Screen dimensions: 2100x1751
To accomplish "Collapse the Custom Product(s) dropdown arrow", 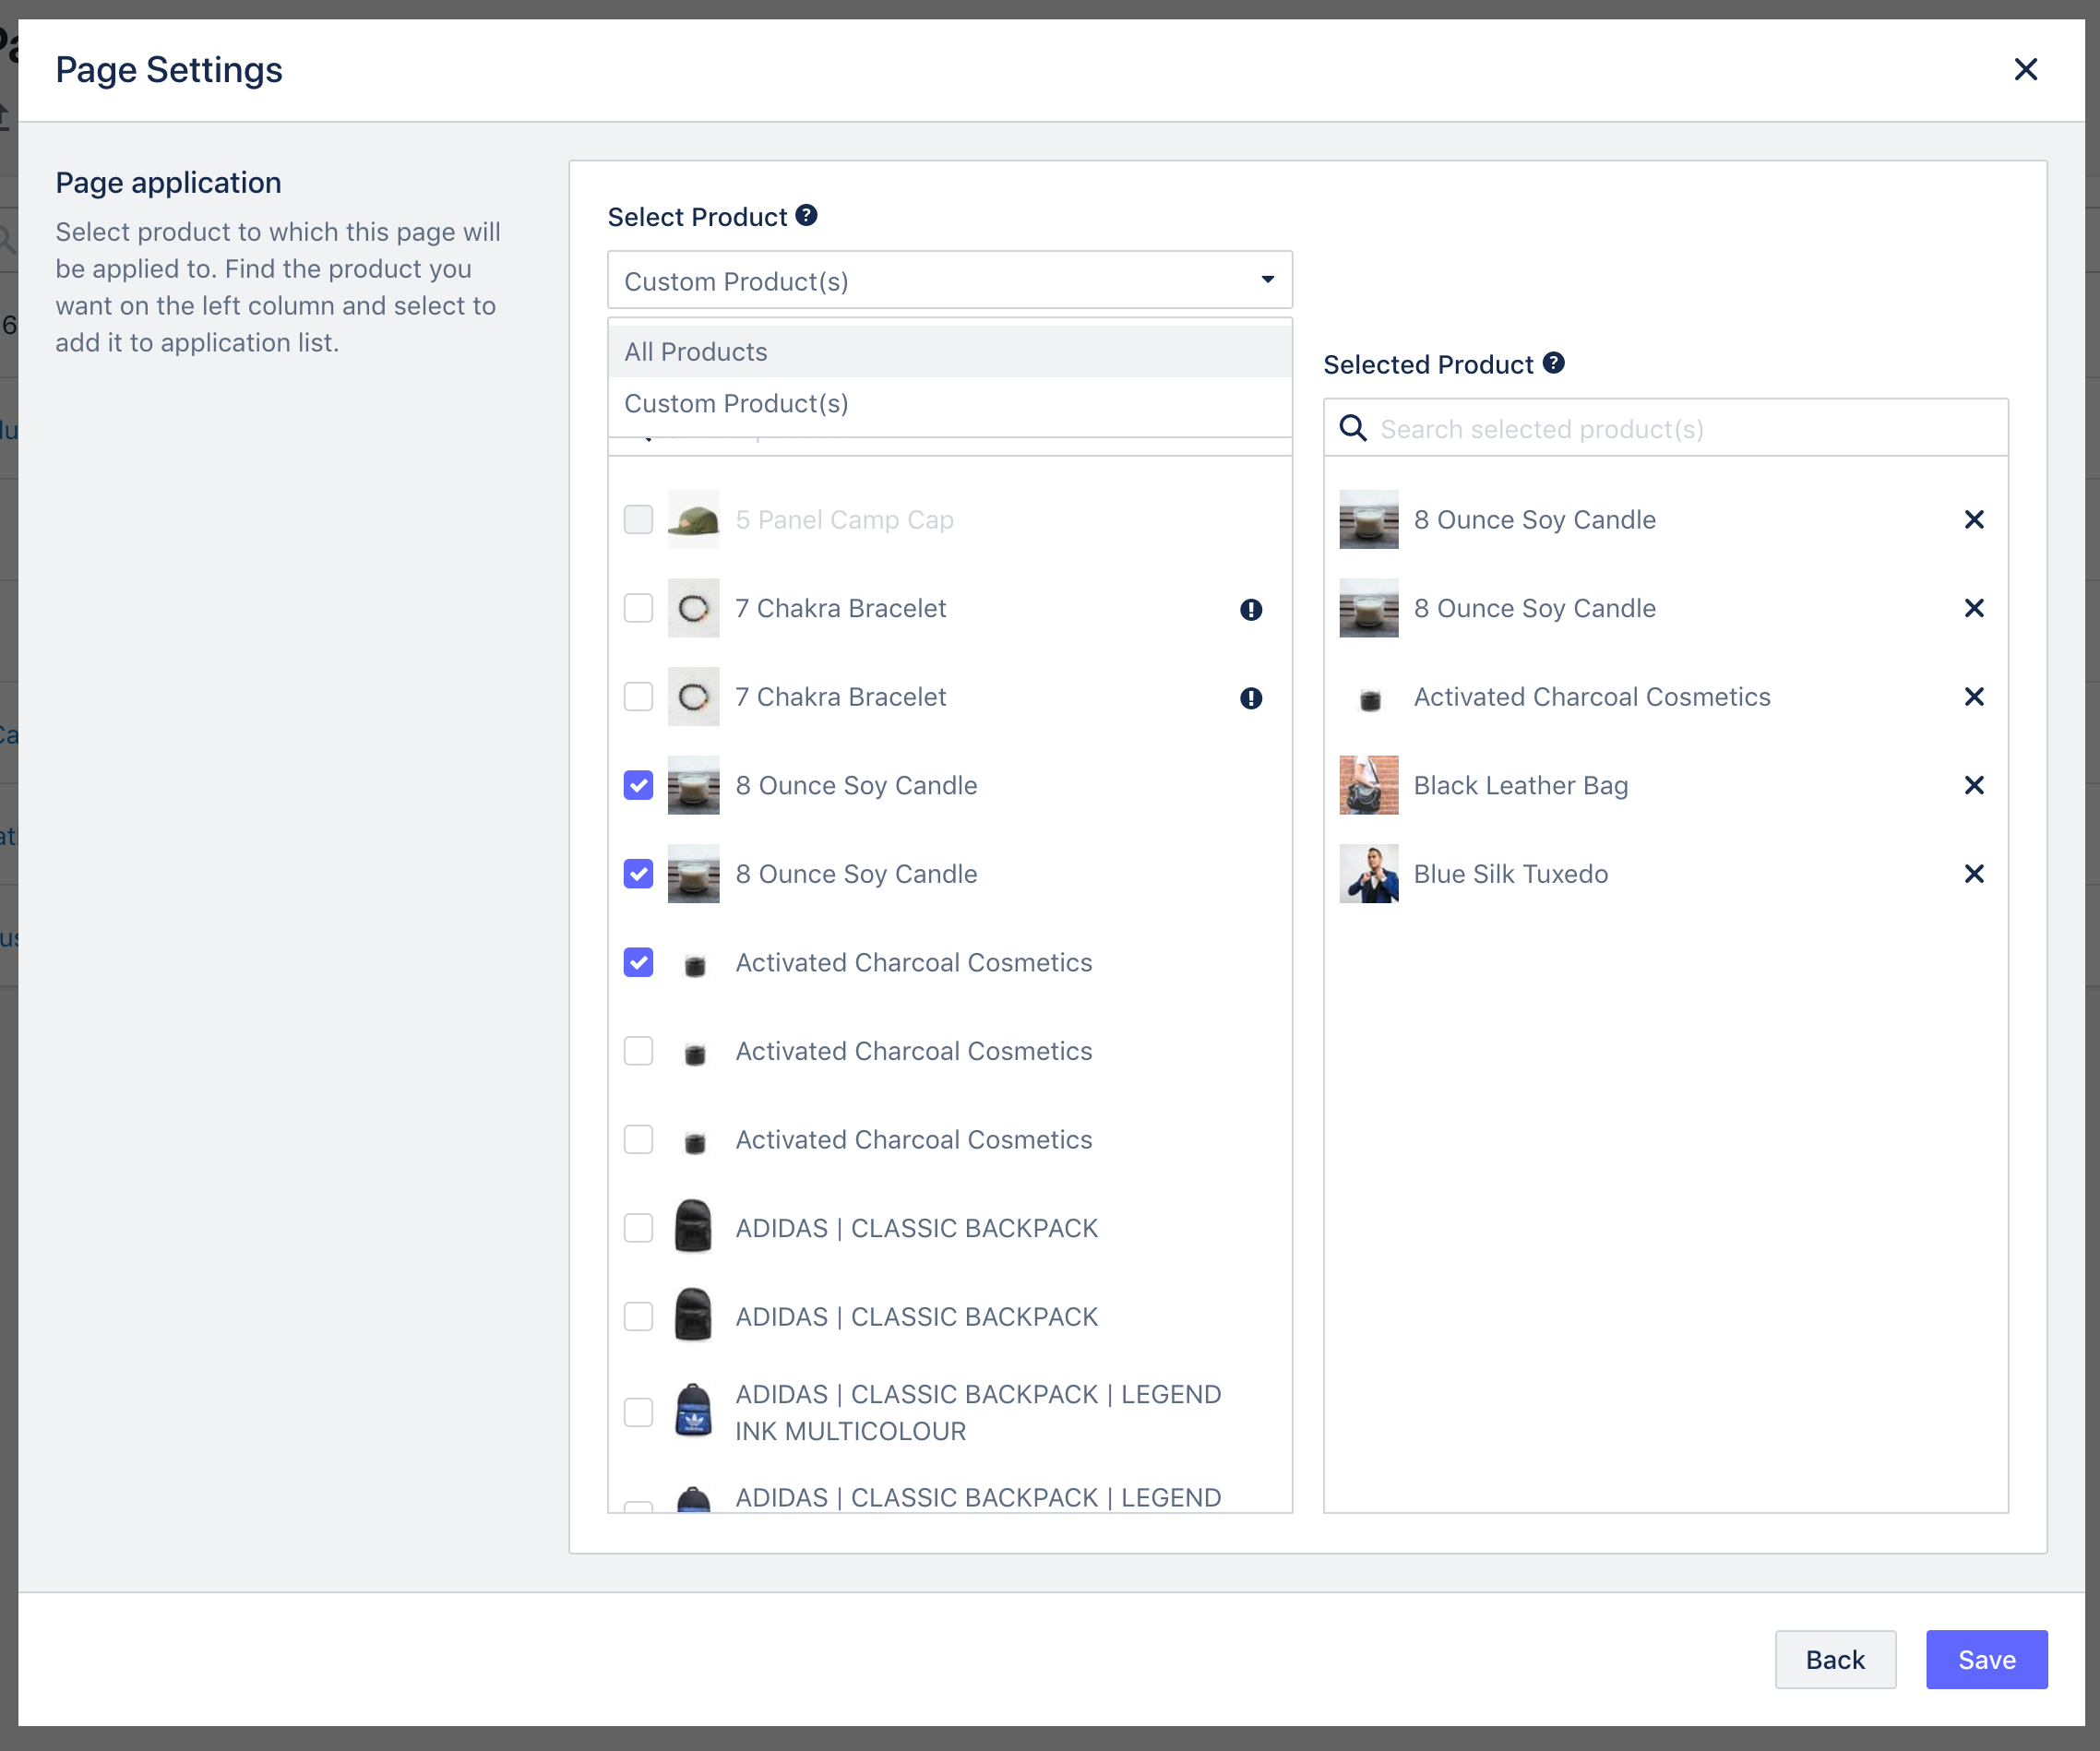I will [x=1267, y=280].
